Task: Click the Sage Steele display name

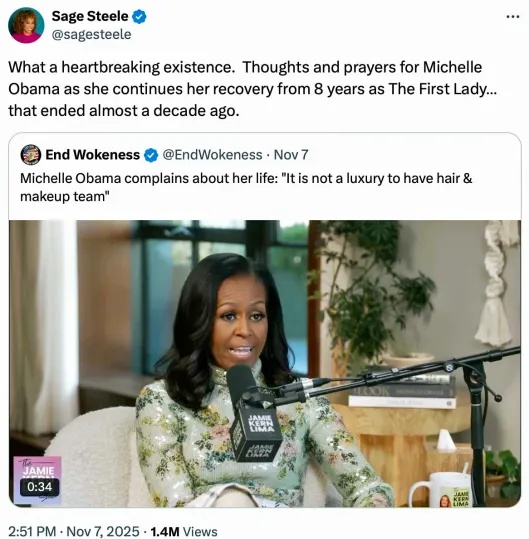Action: click(90, 16)
